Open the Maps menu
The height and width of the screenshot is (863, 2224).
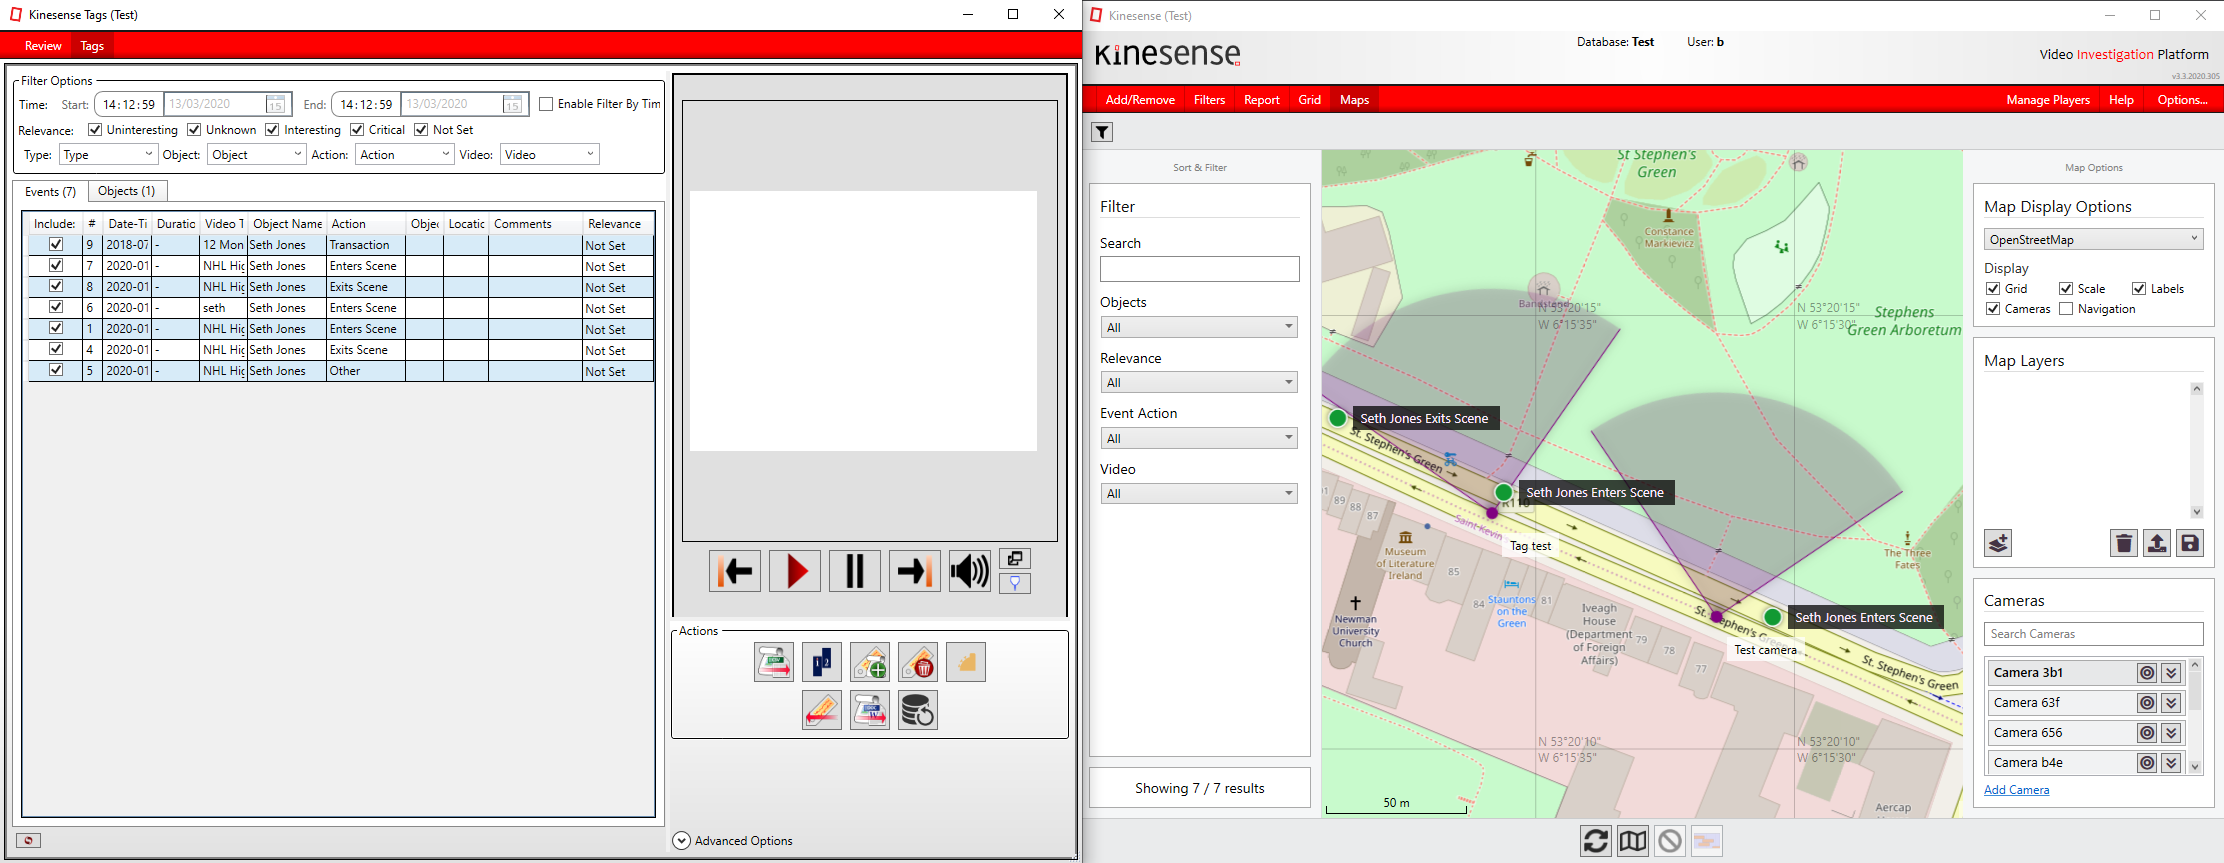[1354, 100]
